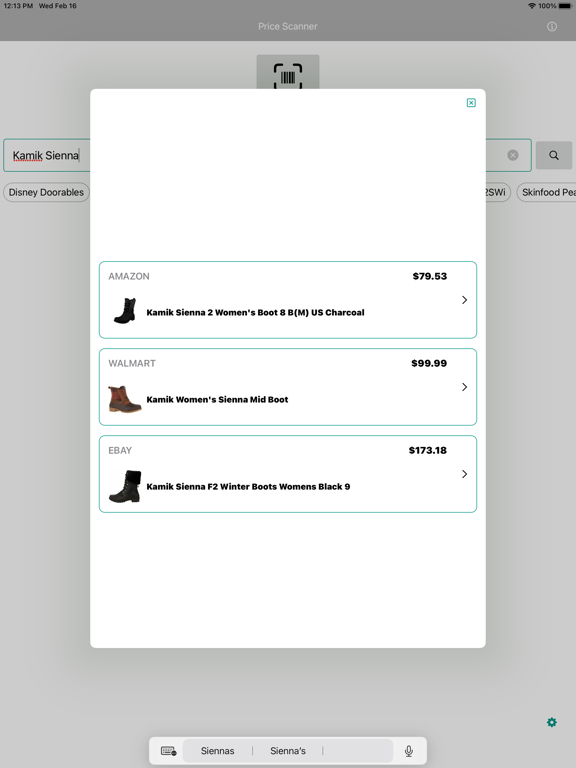Select "Kamik Women's Sienna Mid Boot" title
This screenshot has width=576, height=768.
point(217,400)
